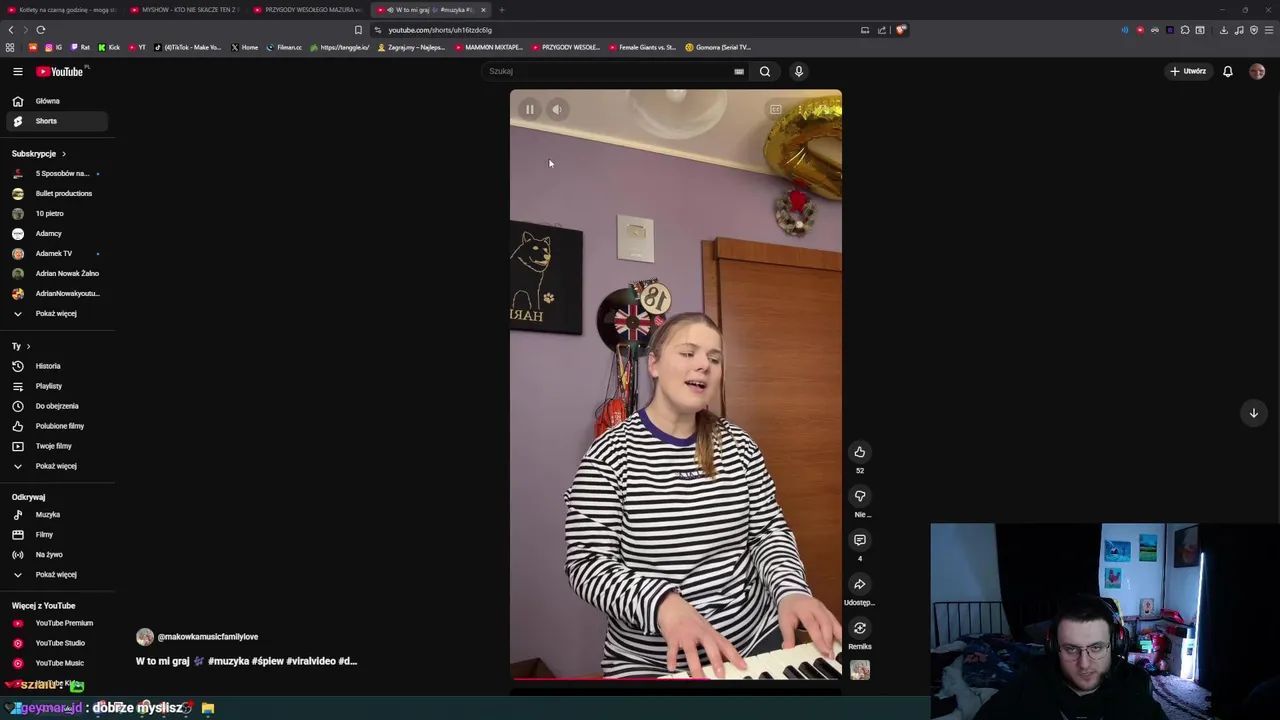
Task: Open Filmy under Odkrywaj
Action: coord(57,534)
